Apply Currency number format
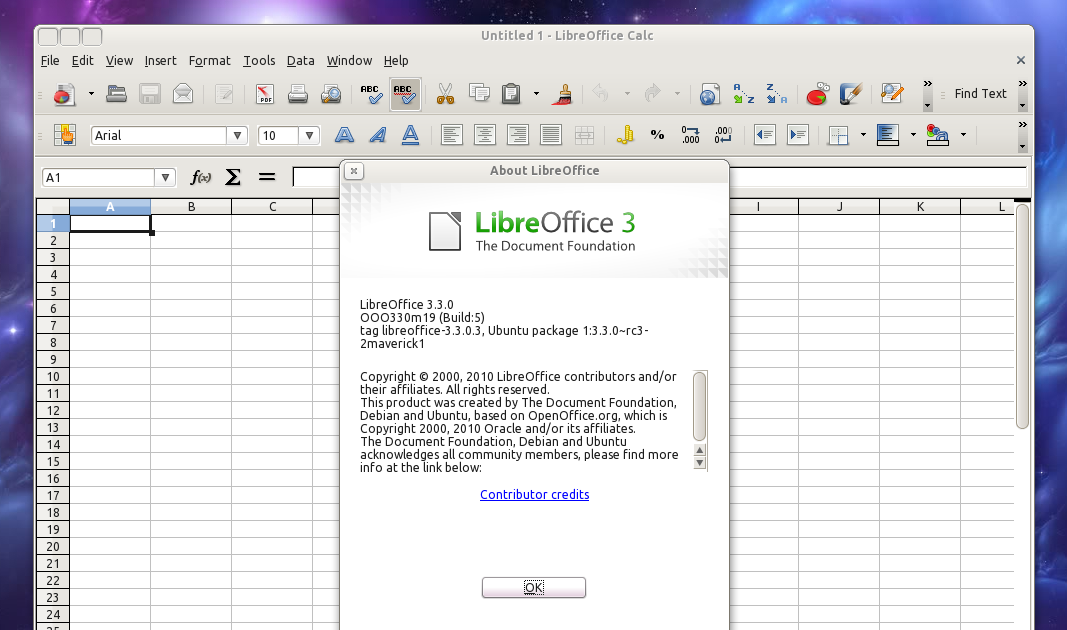The width and height of the screenshot is (1067, 630). point(625,135)
